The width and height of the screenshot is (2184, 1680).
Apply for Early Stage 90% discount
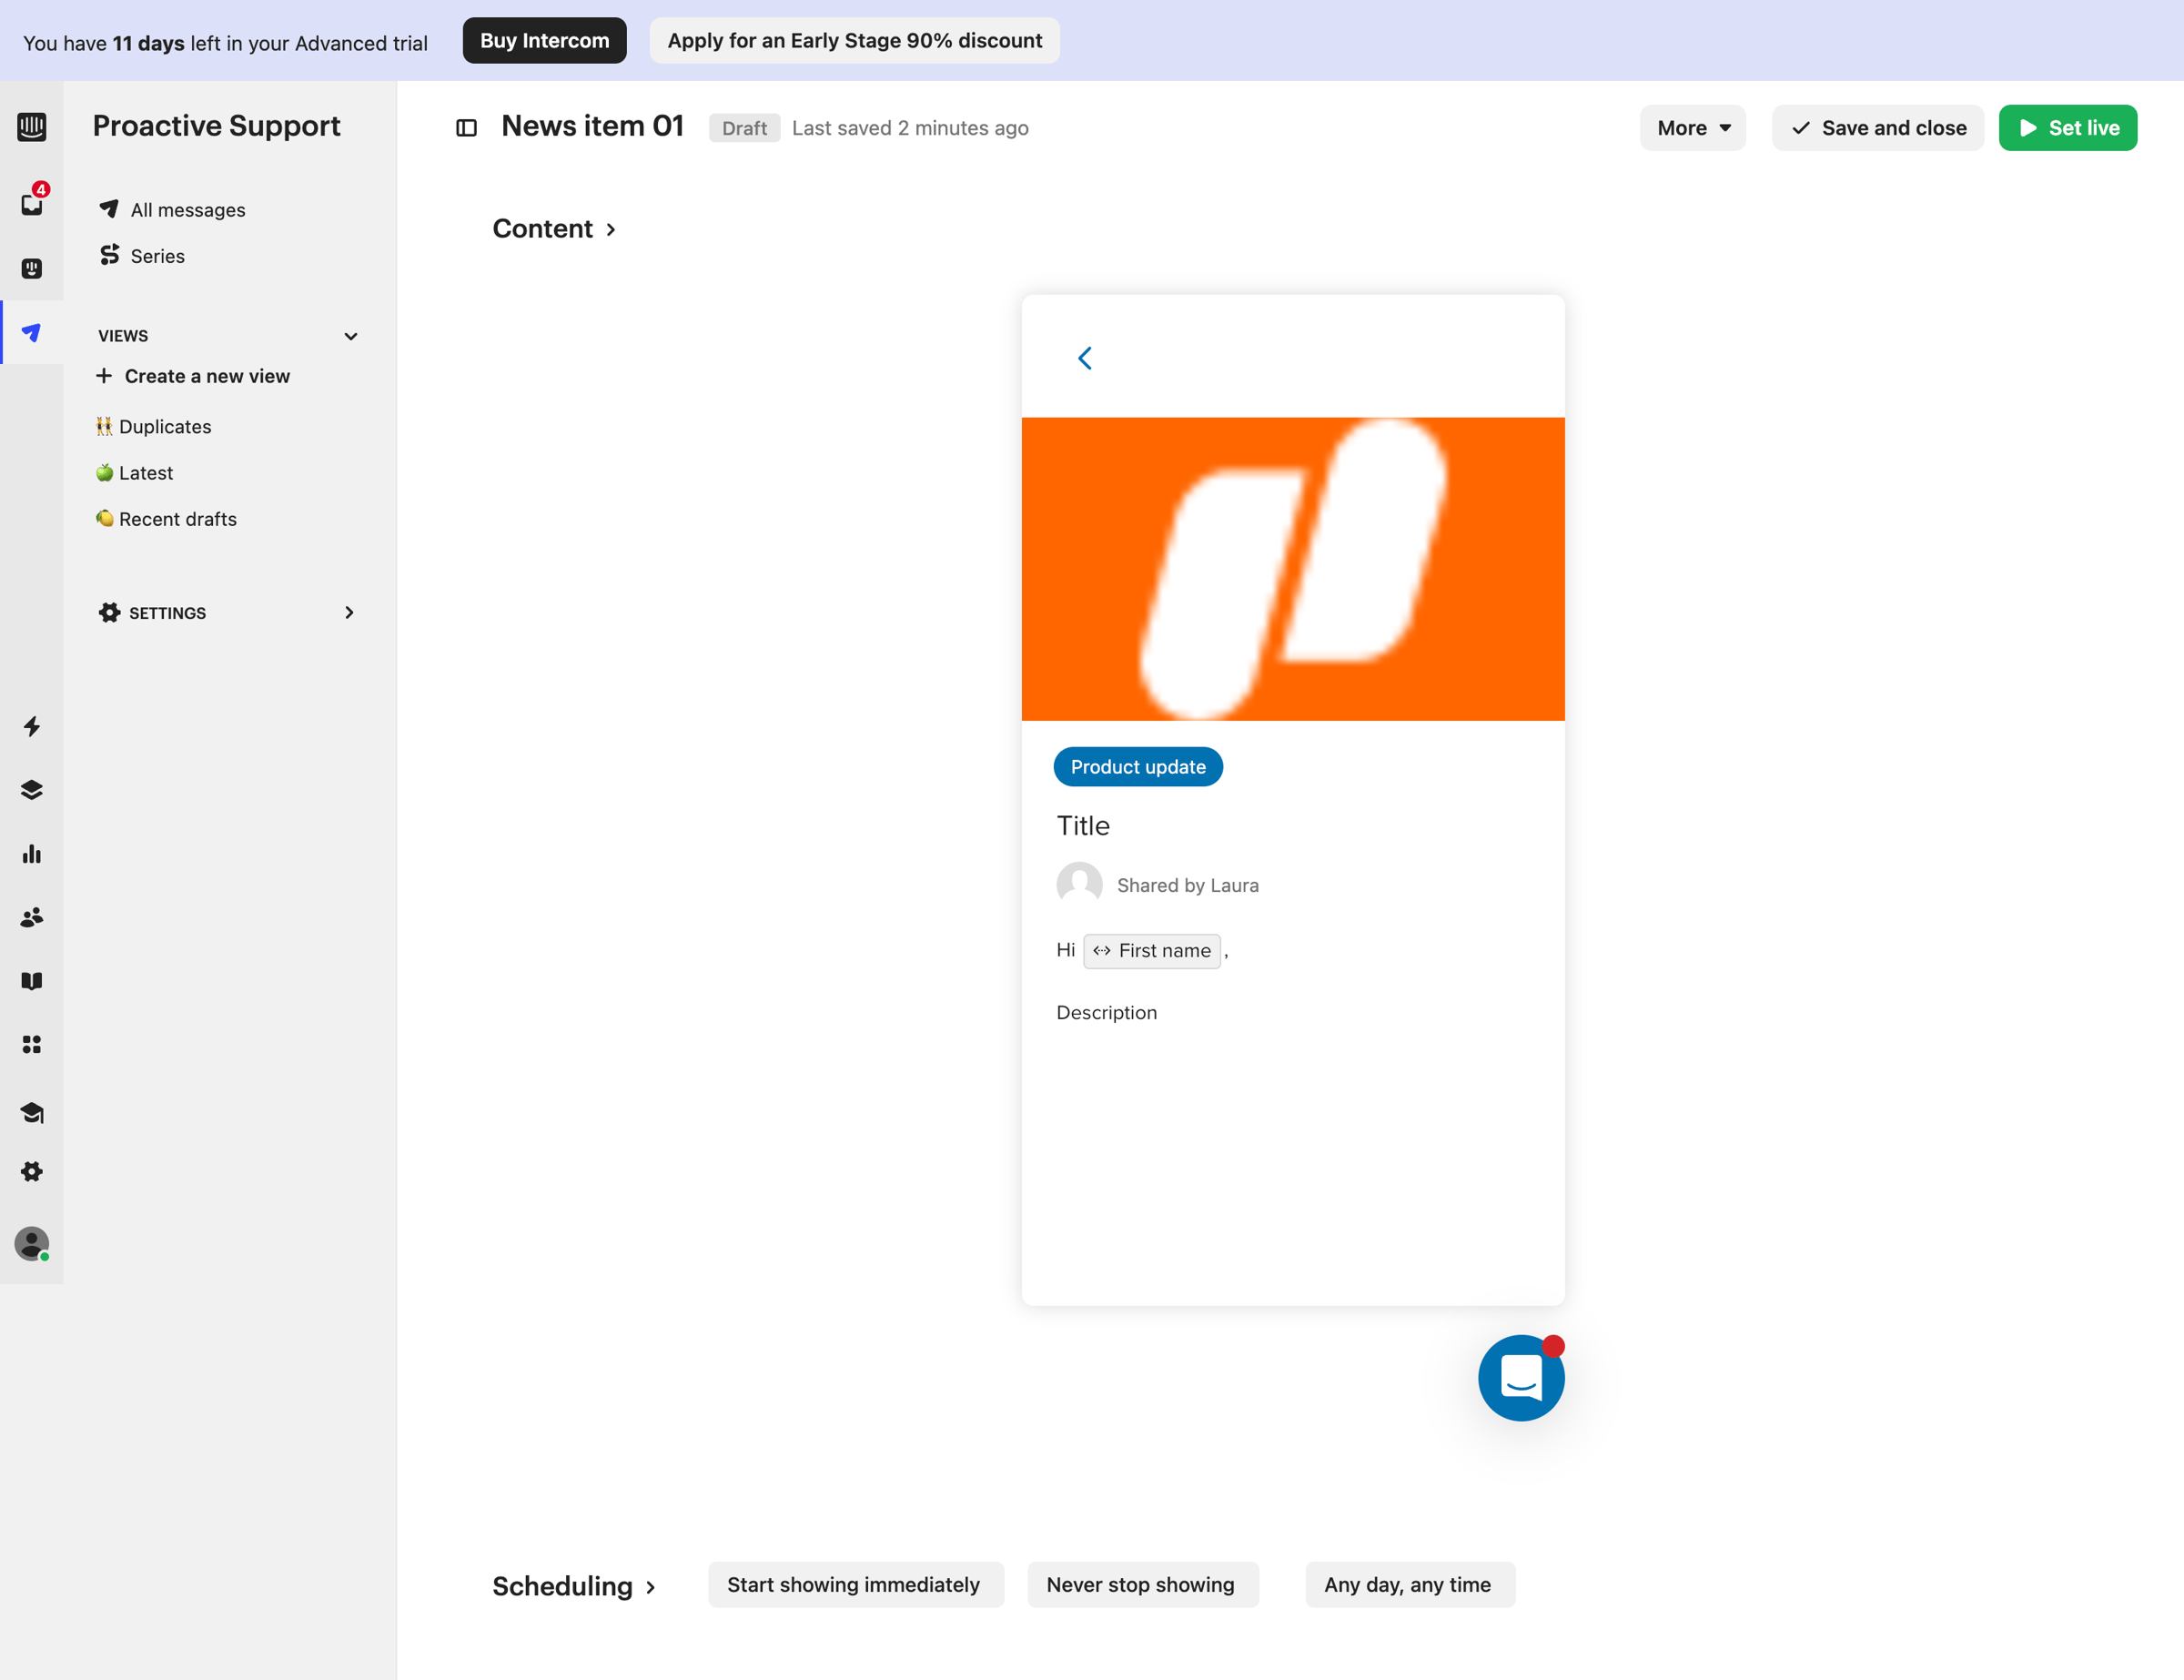855,41
